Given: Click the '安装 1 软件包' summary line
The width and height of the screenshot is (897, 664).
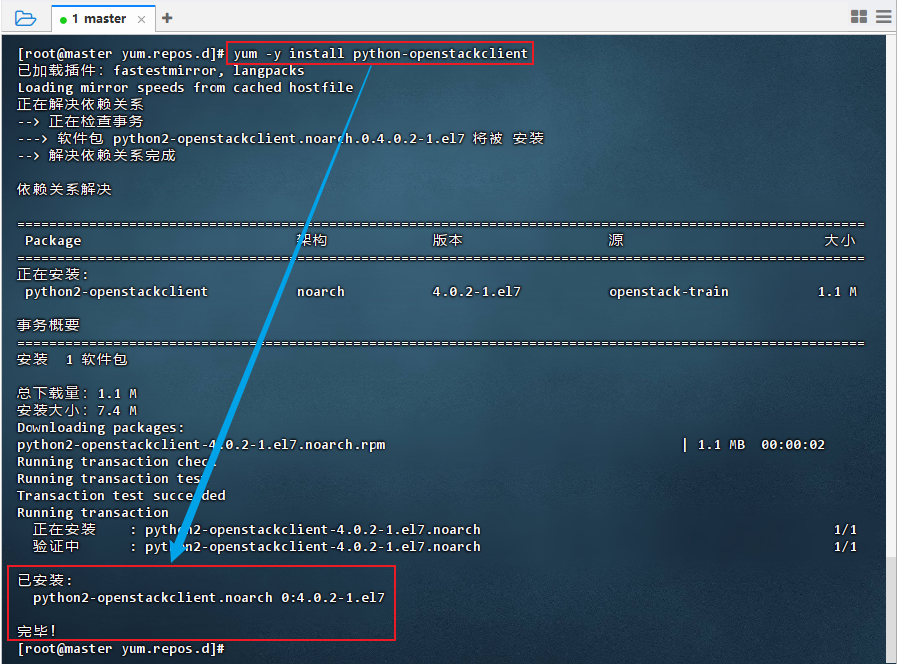Looking at the screenshot, I should (72, 359).
